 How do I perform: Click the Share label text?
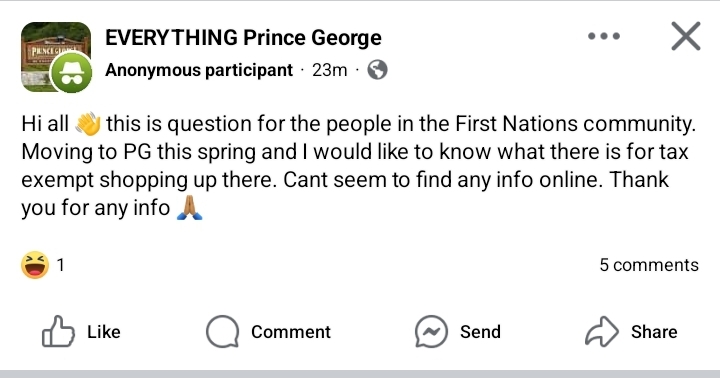(x=654, y=331)
